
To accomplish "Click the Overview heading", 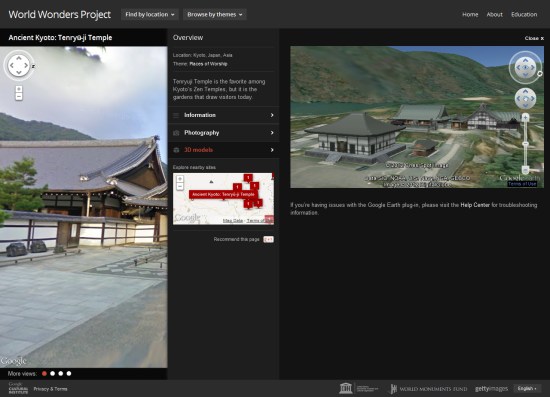I will pyautogui.click(x=188, y=38).
